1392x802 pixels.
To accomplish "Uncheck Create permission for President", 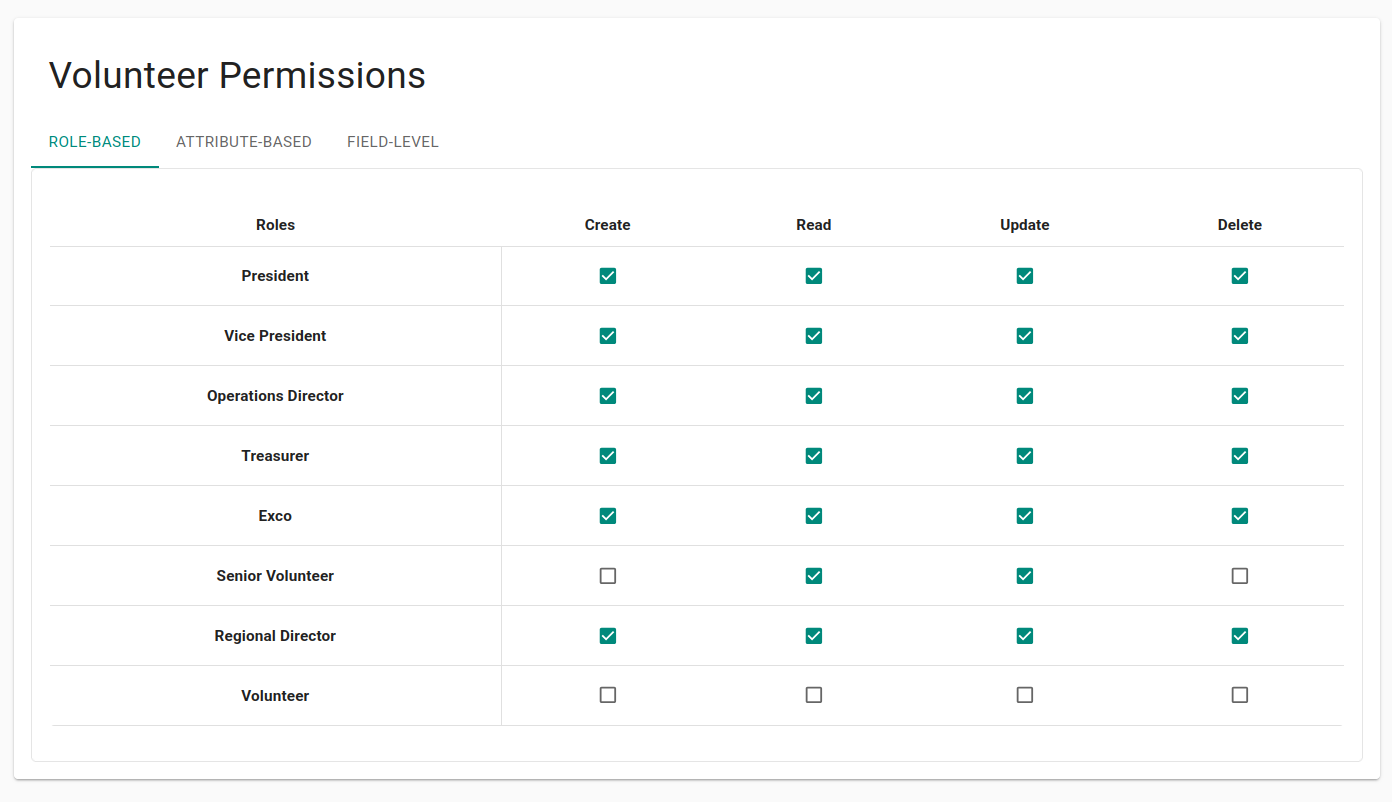I will pyautogui.click(x=608, y=276).
